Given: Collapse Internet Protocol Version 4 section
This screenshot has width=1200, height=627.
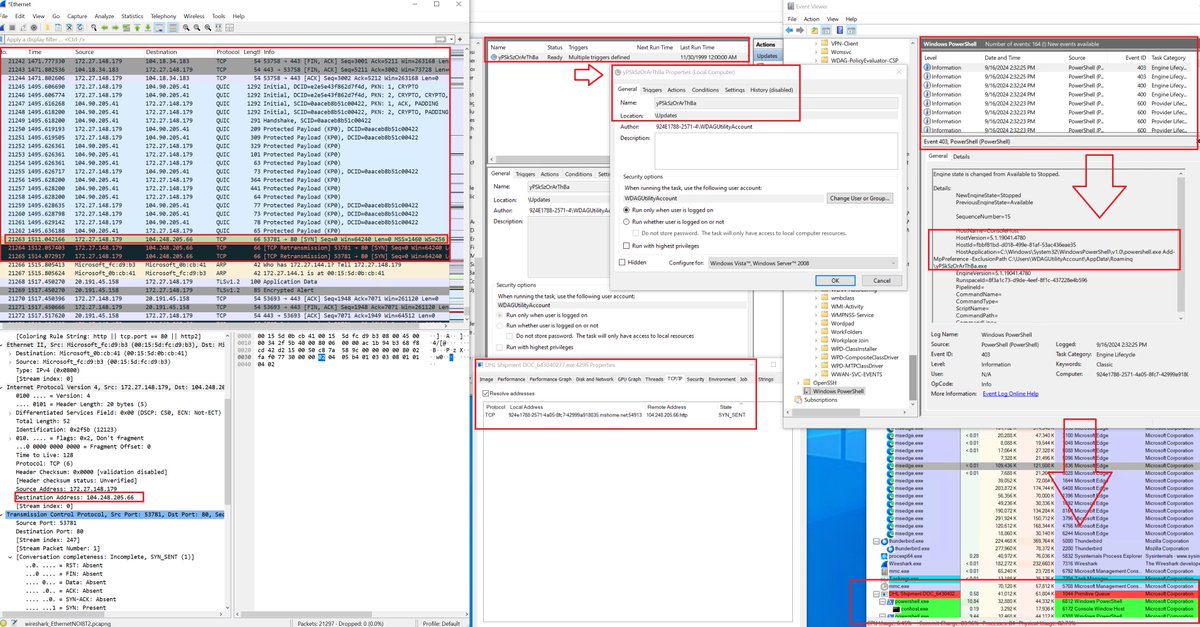Looking at the screenshot, I should click(2, 387).
